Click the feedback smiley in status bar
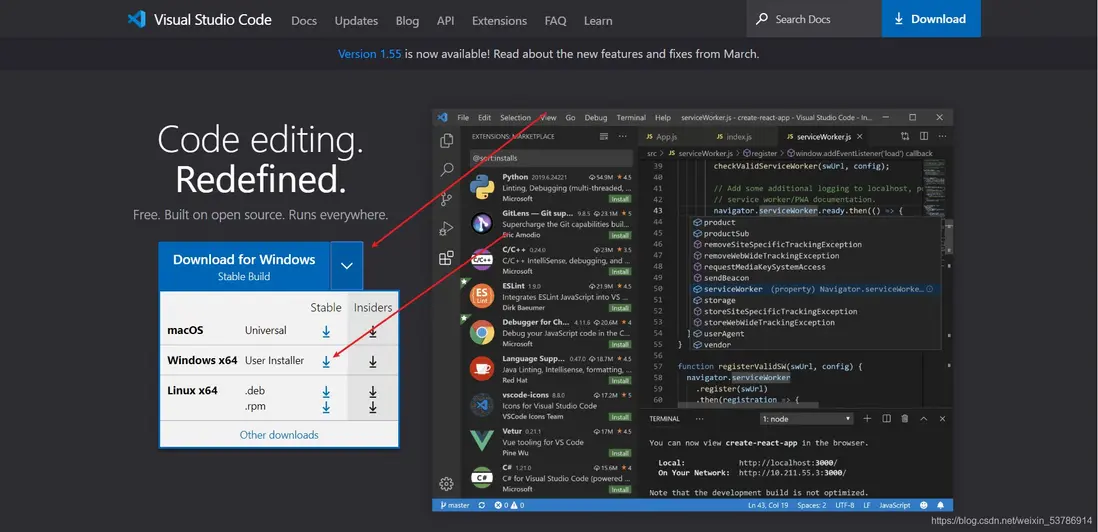Screen dimensions: 1098x532 pyautogui.click(x=924, y=505)
